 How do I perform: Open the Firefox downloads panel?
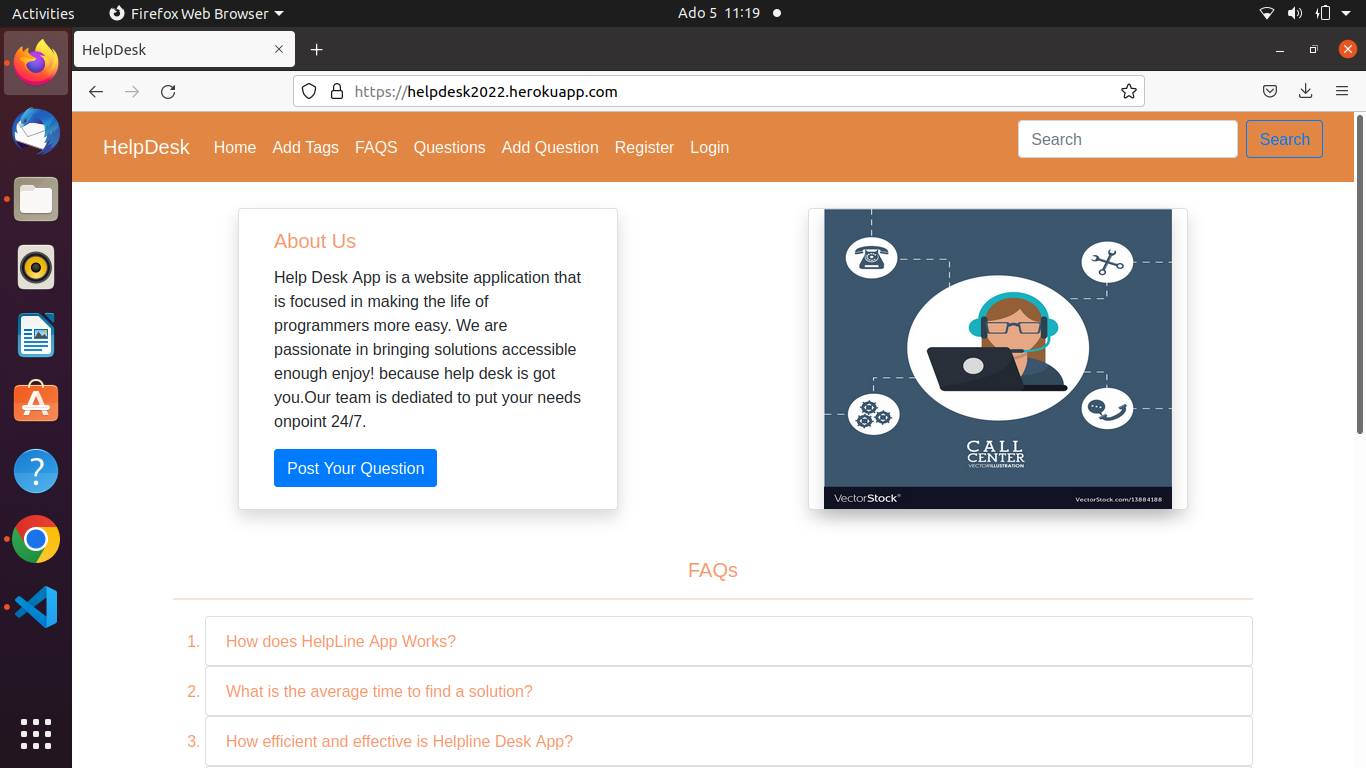click(x=1305, y=92)
